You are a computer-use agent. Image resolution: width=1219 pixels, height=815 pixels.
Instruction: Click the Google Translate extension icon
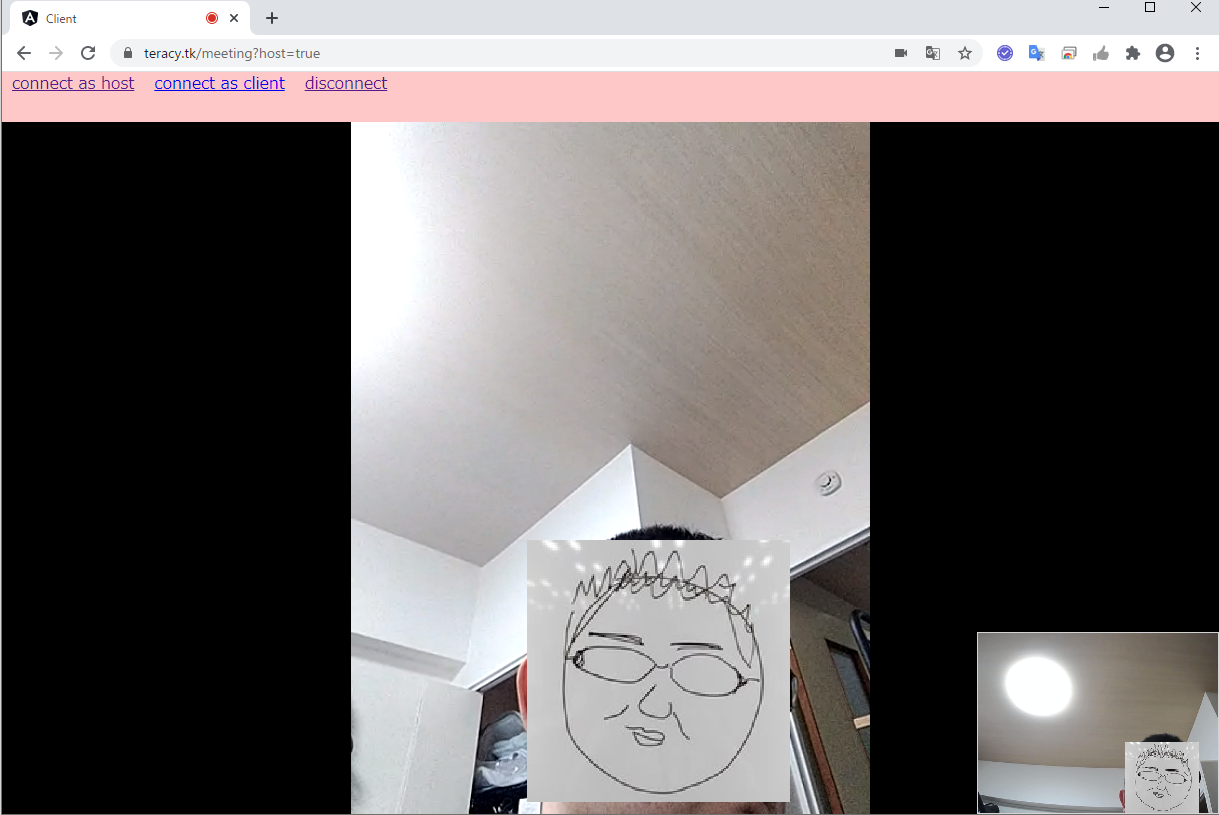coord(1036,52)
